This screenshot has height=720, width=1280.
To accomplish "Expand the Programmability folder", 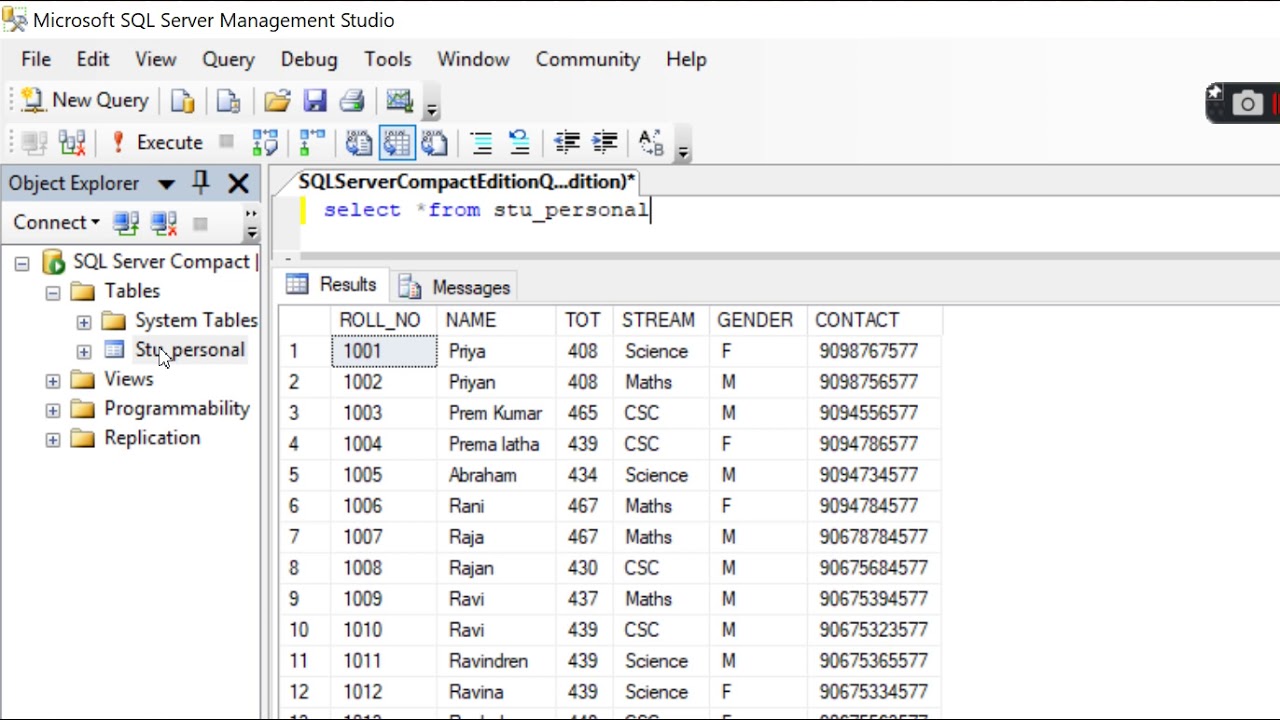I will coord(53,410).
